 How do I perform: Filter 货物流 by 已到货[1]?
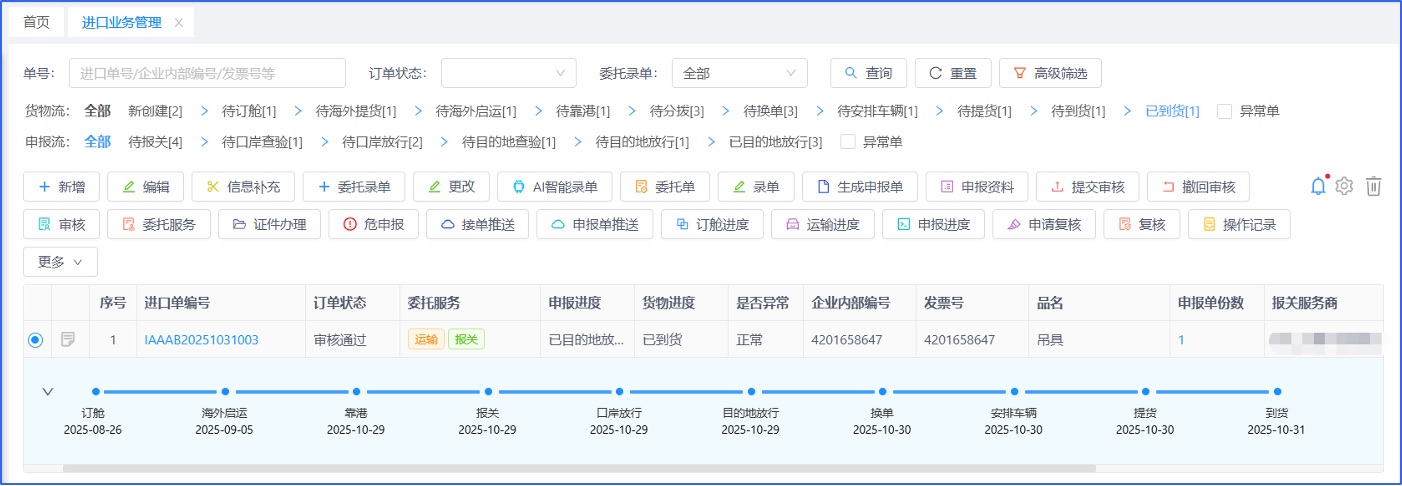tap(1172, 111)
